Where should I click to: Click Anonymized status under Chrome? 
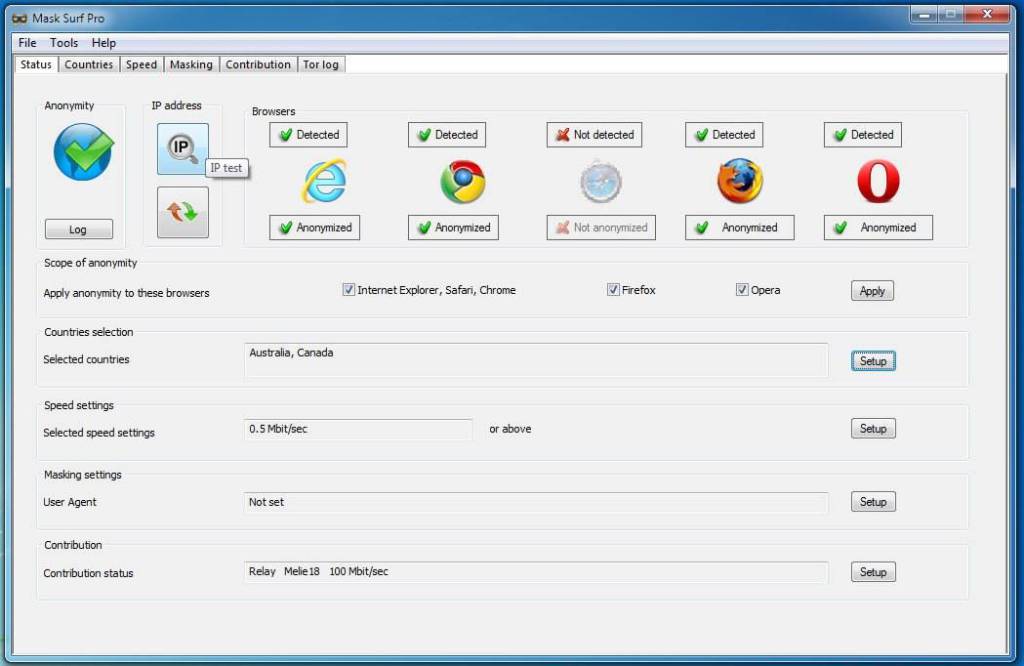point(453,227)
